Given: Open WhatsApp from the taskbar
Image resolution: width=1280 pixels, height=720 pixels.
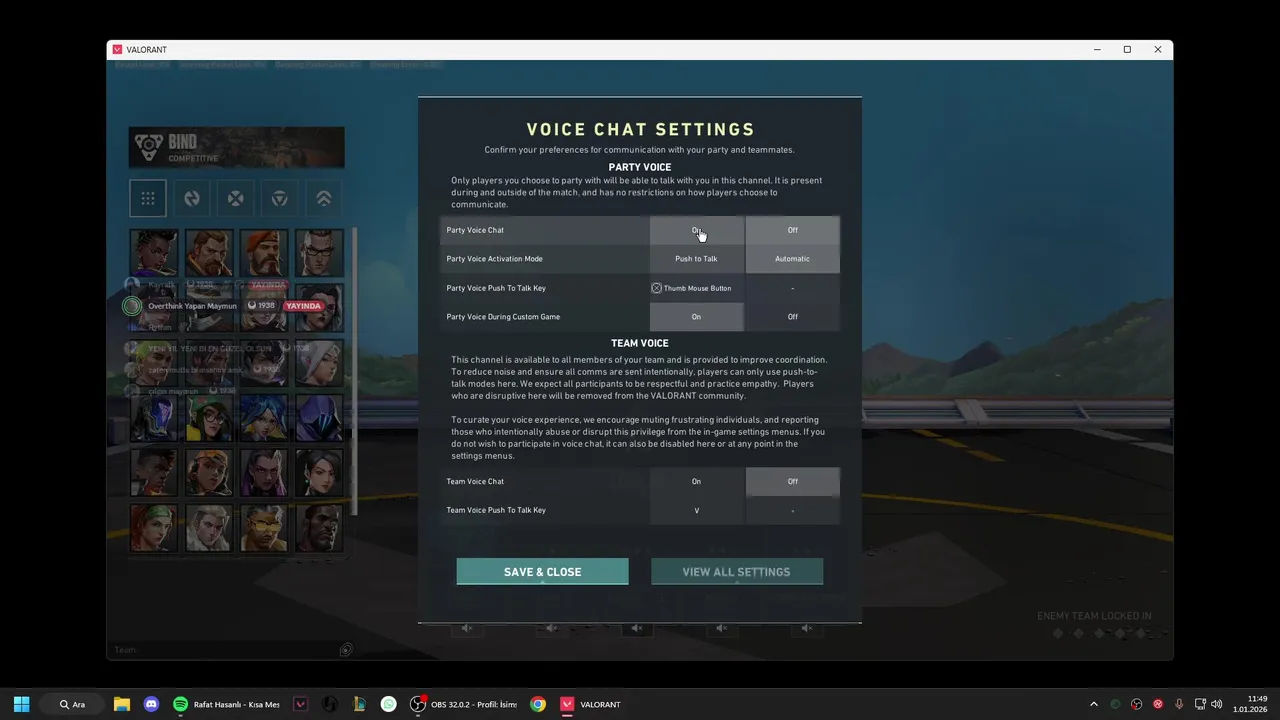Looking at the screenshot, I should (x=389, y=704).
